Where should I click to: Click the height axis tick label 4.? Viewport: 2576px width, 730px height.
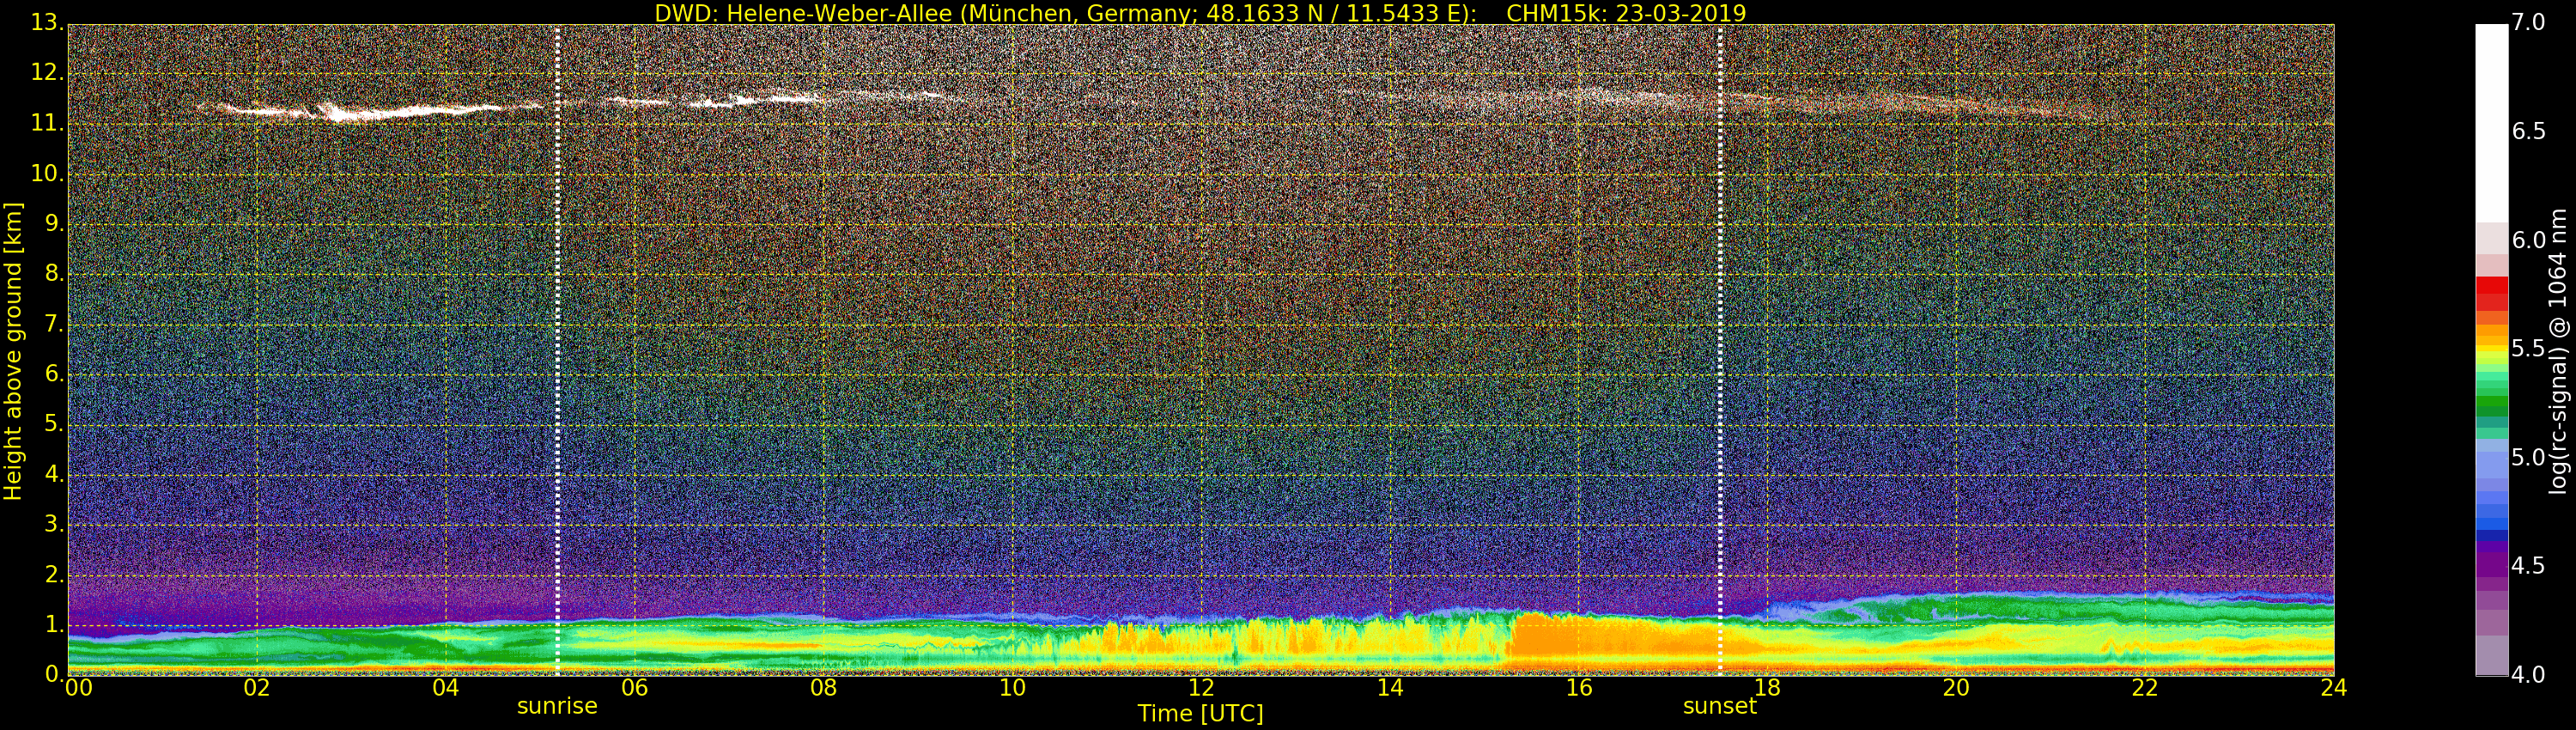click(x=53, y=474)
